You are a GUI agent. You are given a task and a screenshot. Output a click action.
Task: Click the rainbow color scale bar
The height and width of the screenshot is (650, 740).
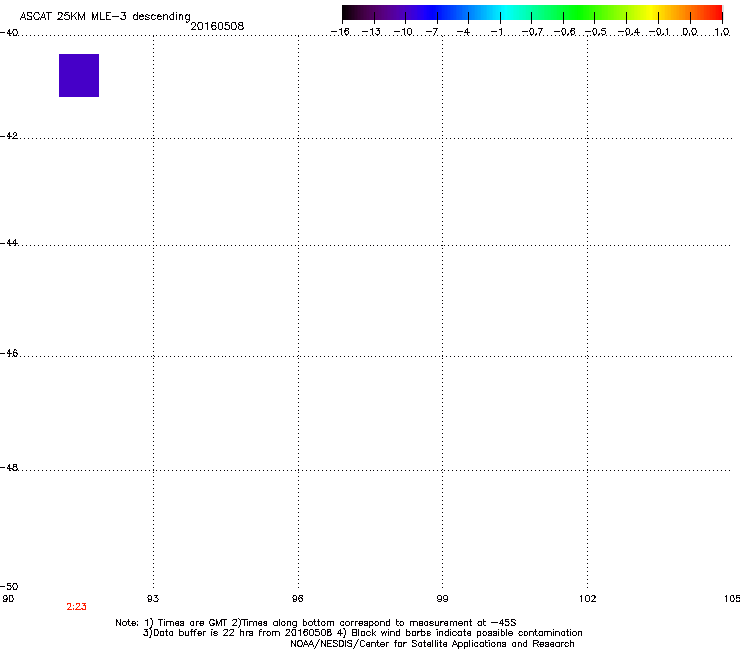(x=532, y=13)
